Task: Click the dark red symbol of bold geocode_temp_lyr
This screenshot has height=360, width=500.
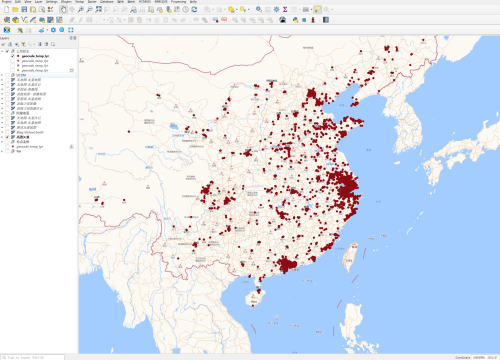Action: [x=18, y=56]
